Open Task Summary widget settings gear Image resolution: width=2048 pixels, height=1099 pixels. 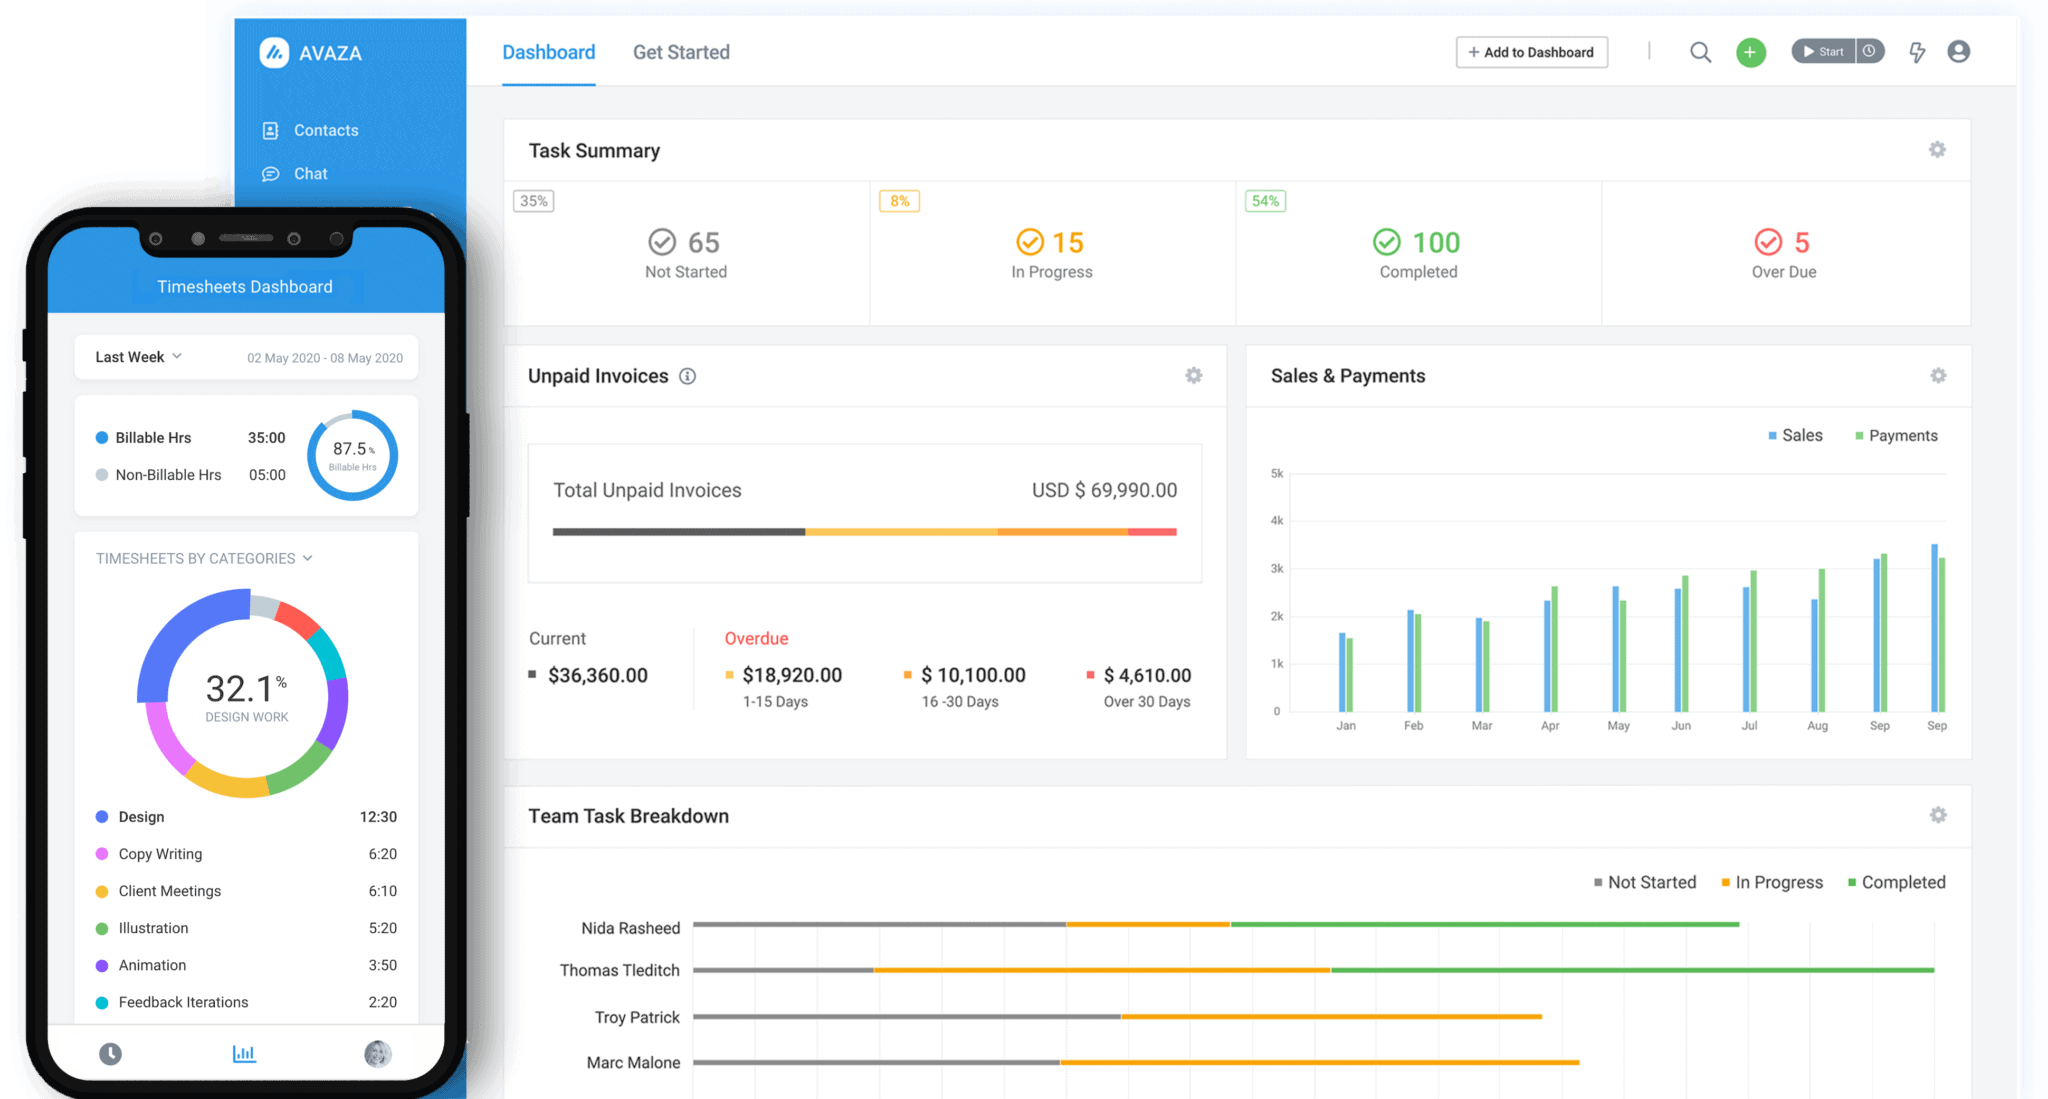(x=1937, y=149)
